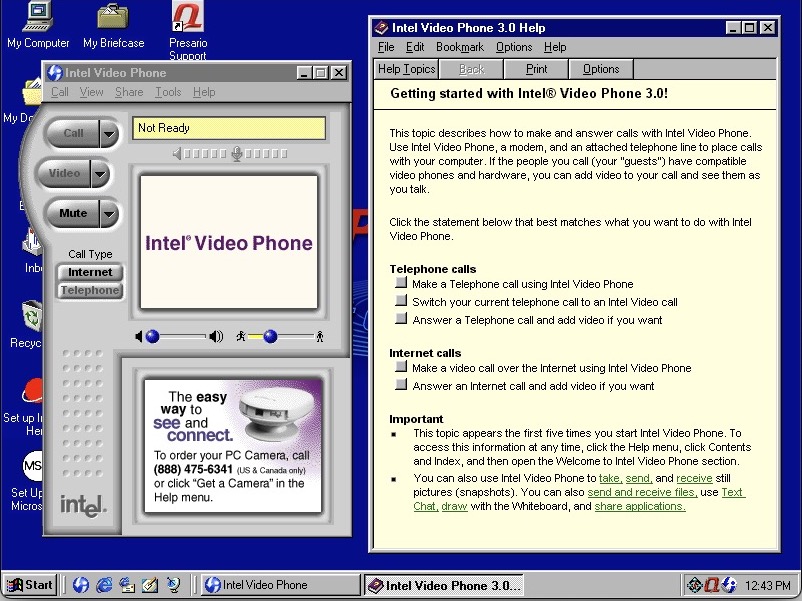Click the 'Not Ready' status field
Screen dimensions: 802x601
click(228, 128)
